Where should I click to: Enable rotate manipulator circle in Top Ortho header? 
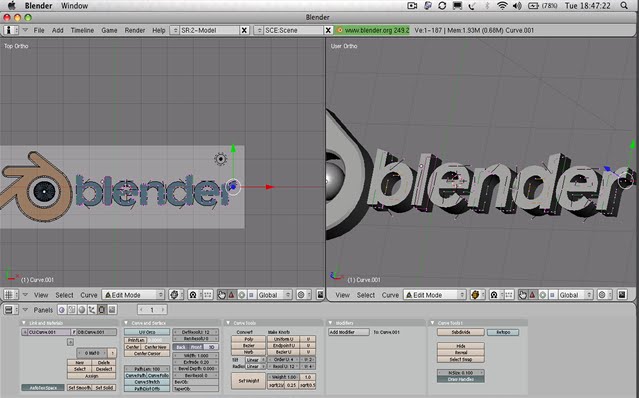pyautogui.click(x=242, y=295)
